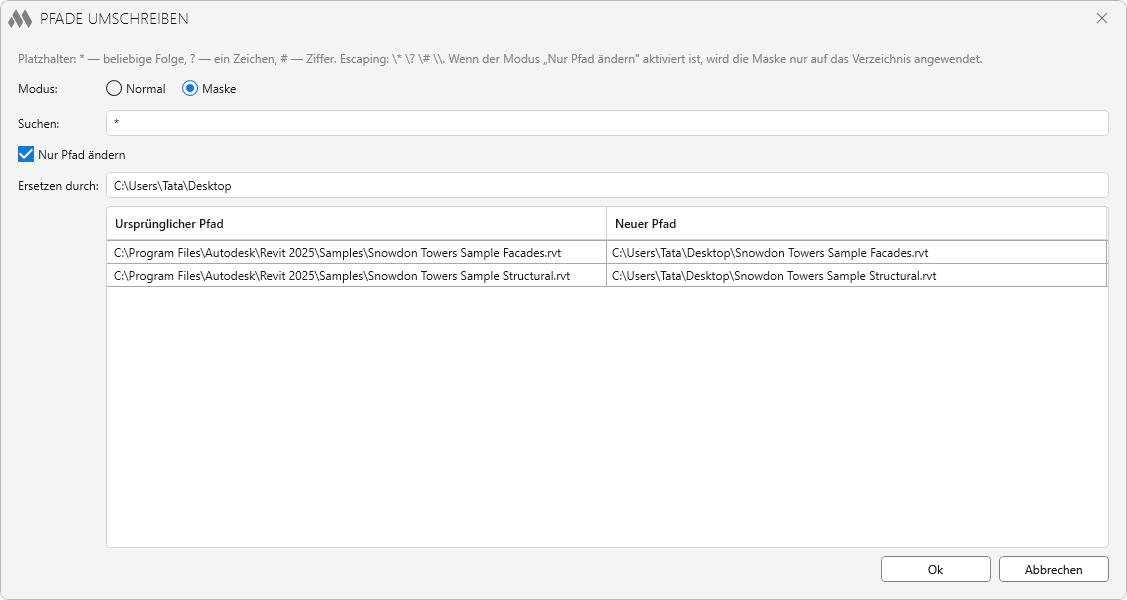Click the Neuer Pfad column header

(855, 223)
